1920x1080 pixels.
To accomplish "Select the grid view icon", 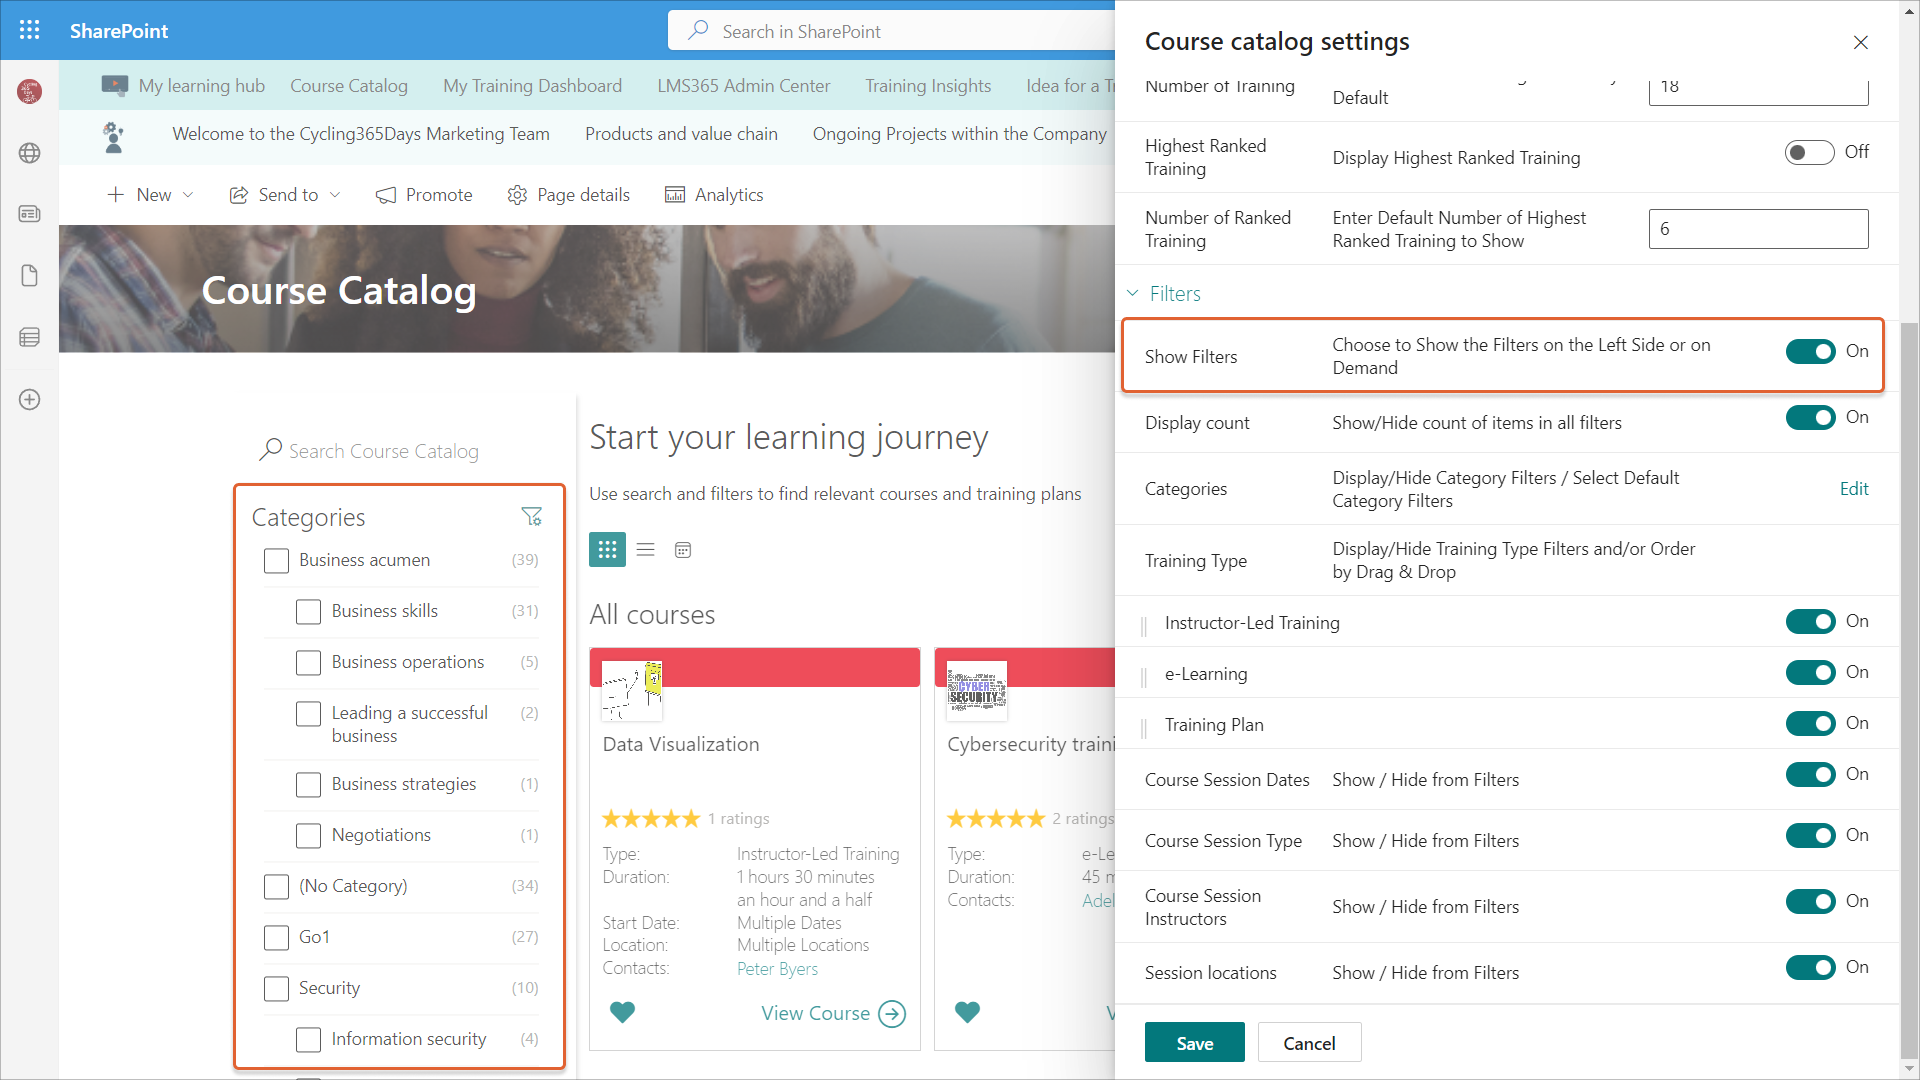I will (x=607, y=550).
